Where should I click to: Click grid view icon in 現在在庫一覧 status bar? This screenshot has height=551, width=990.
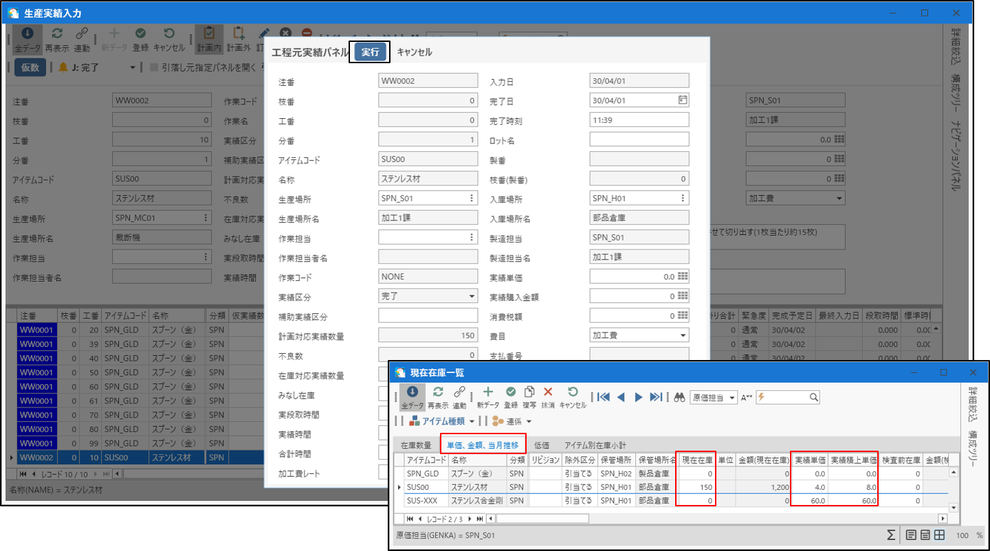pos(939,535)
